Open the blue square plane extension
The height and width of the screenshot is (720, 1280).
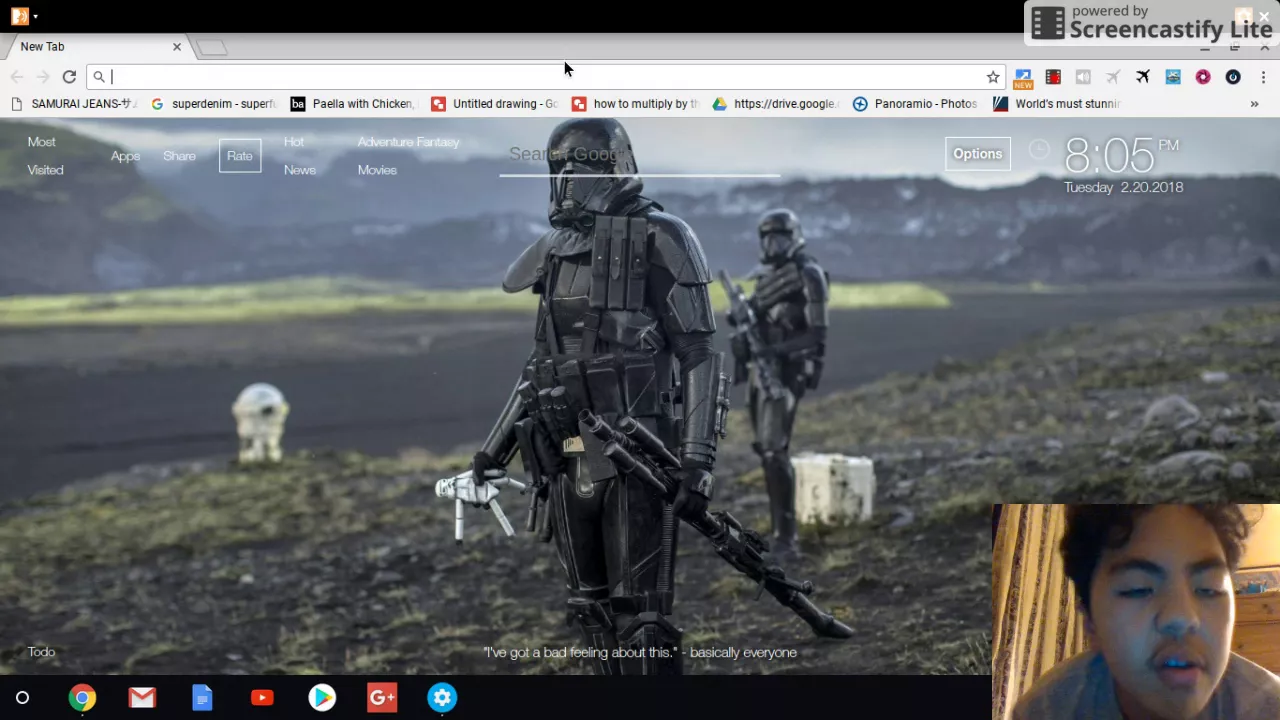[x=1173, y=77]
